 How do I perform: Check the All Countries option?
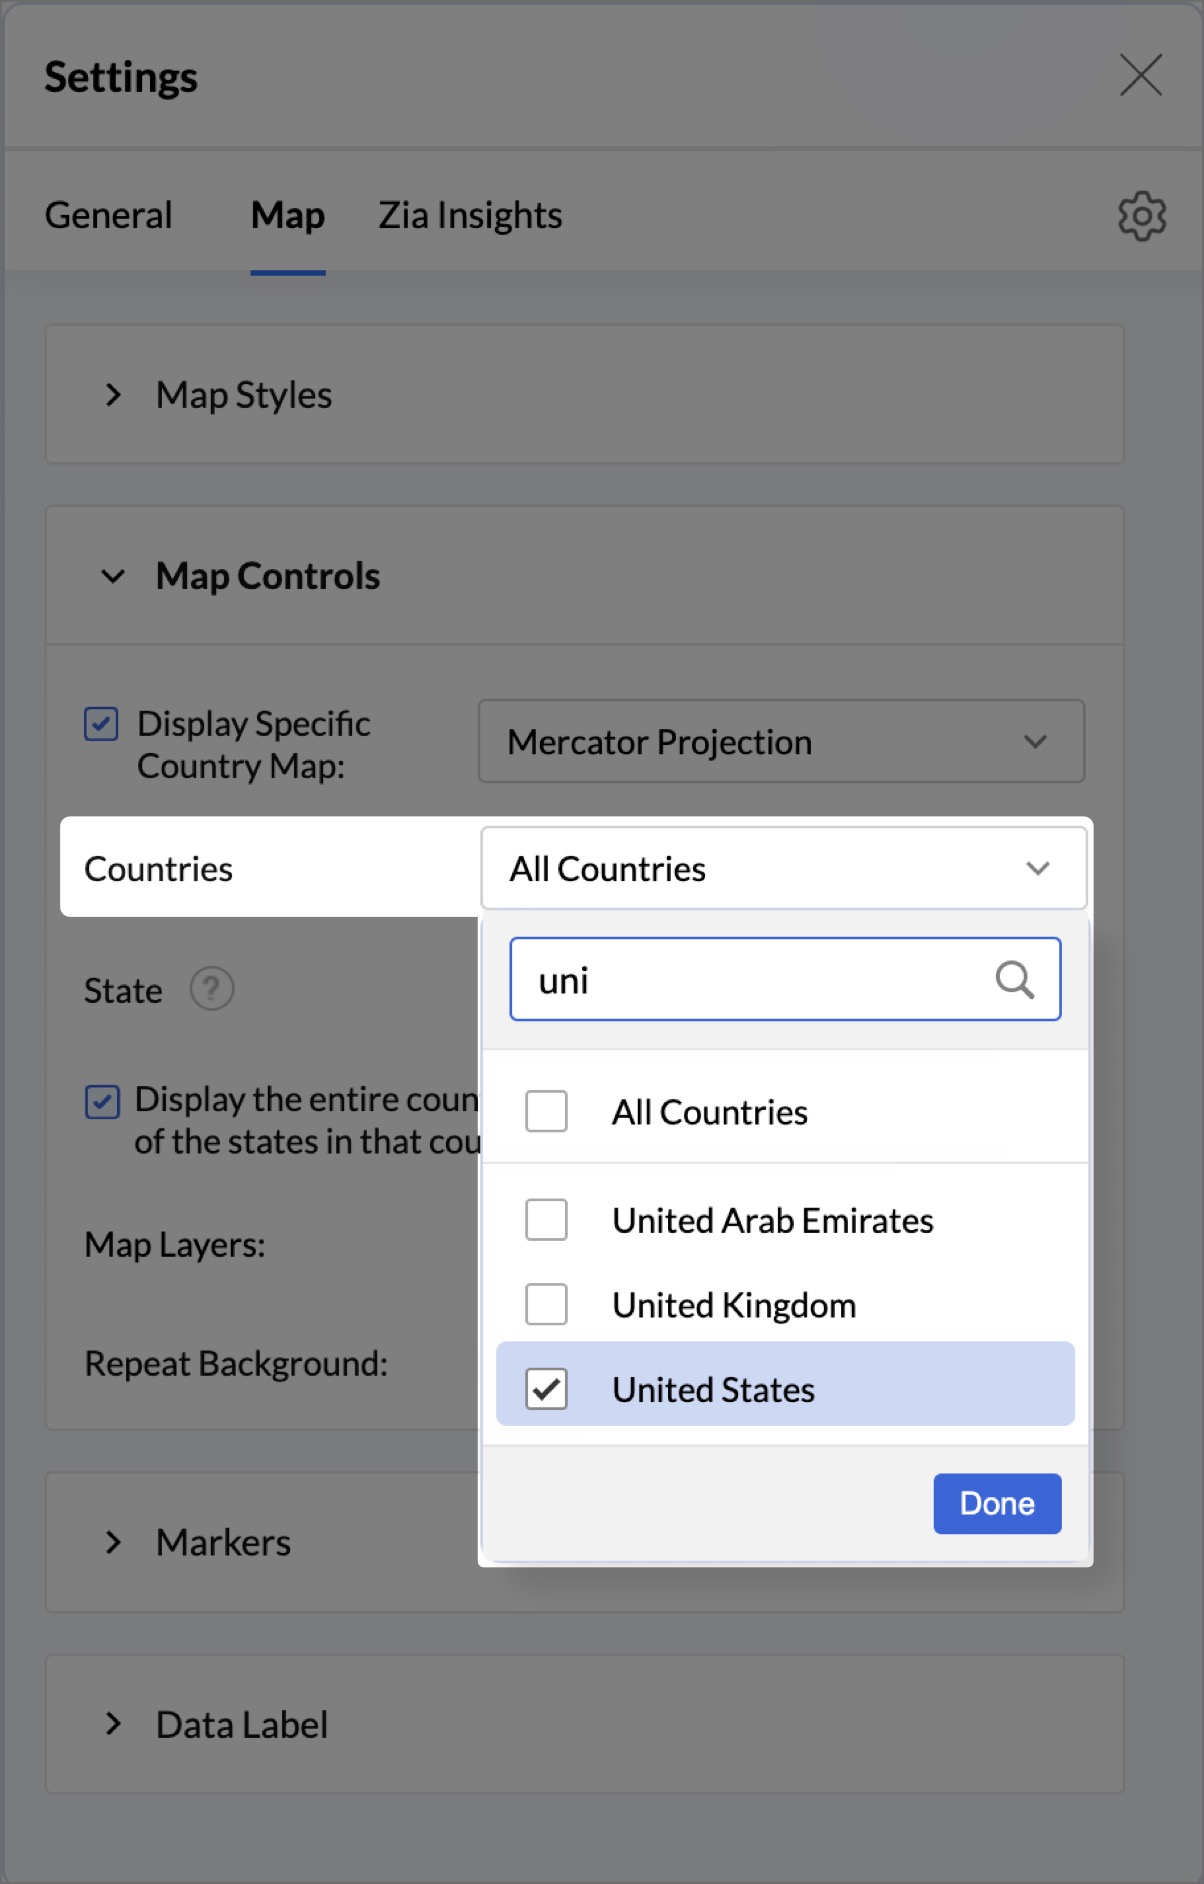click(547, 1111)
